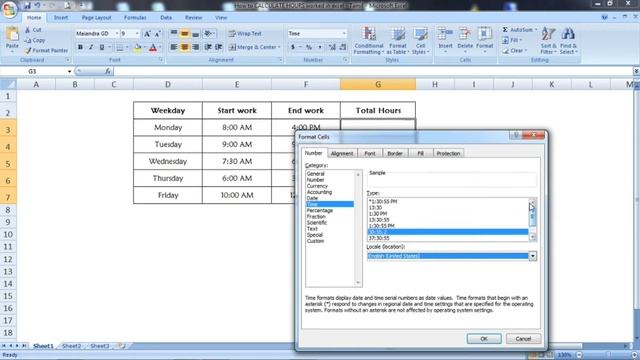
Task: Toggle Bold formatting
Action: coord(80,47)
